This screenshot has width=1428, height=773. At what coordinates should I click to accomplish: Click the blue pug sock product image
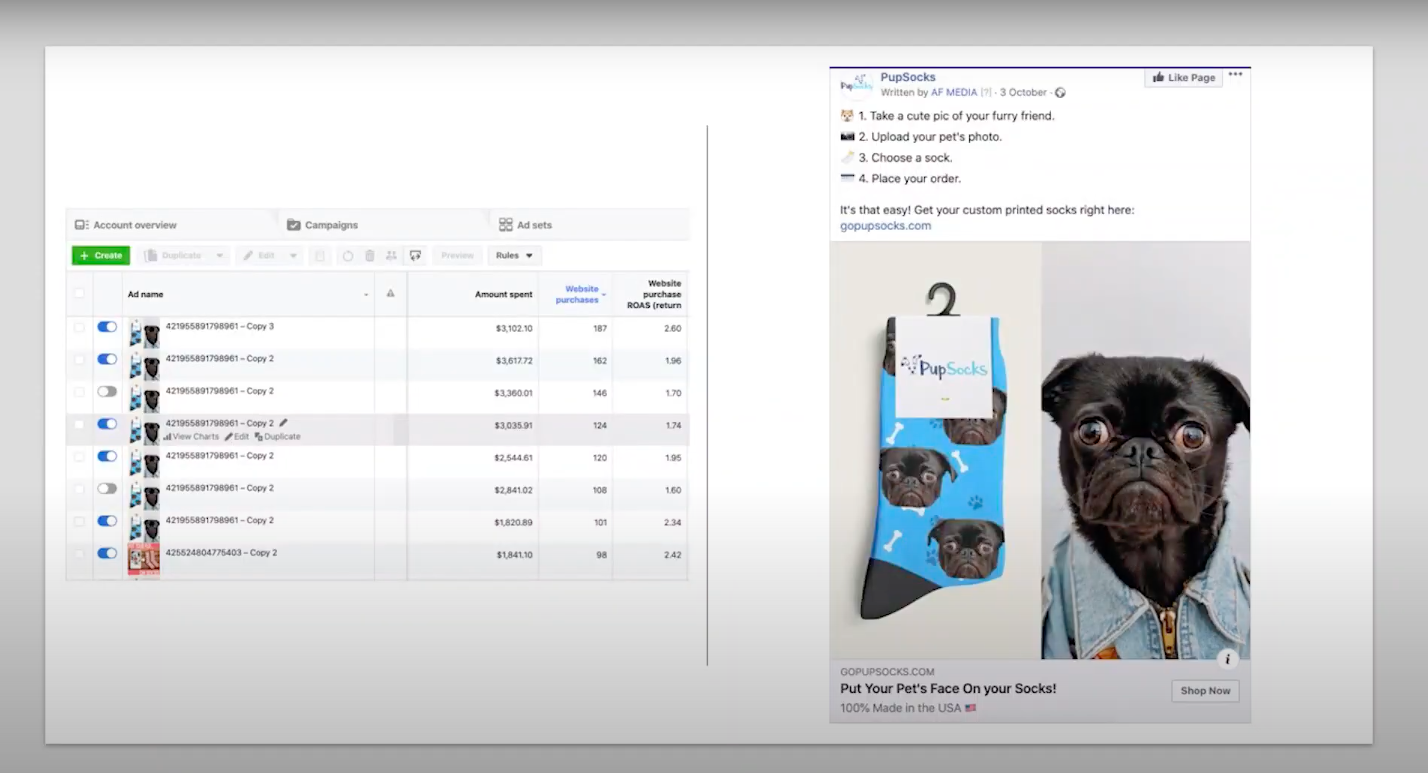(935, 450)
